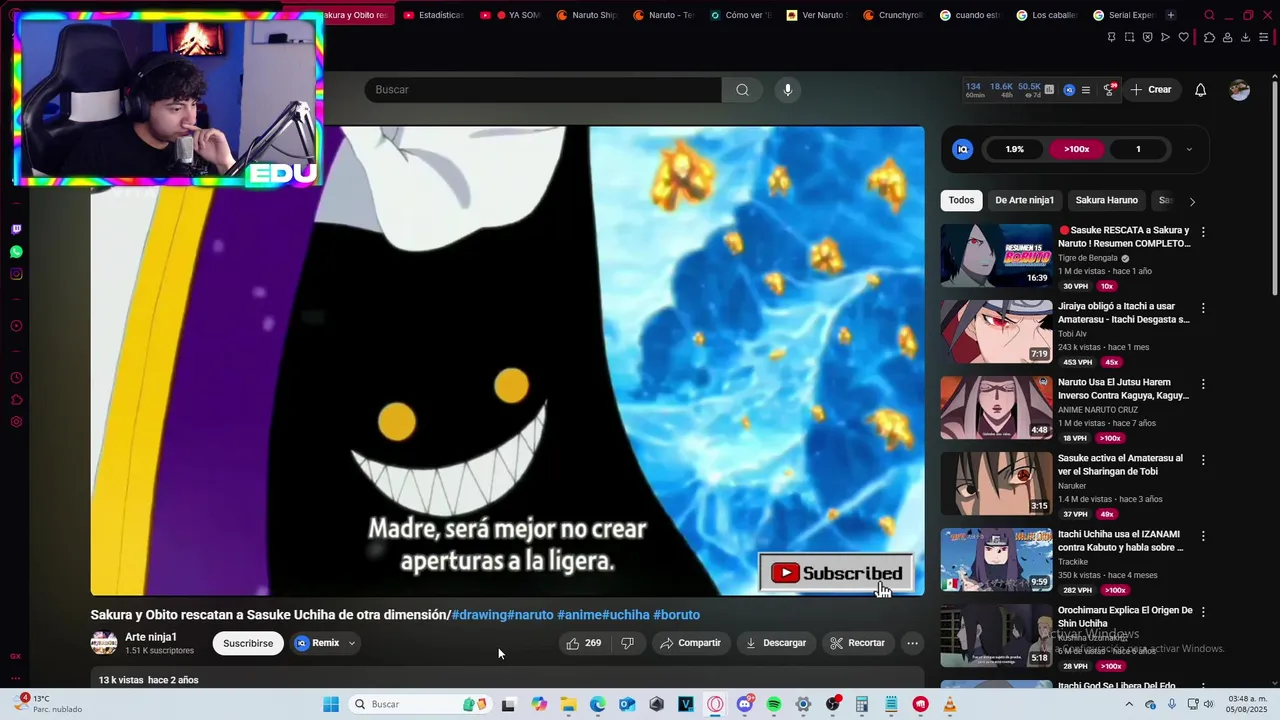Expand the vidIQ score panel chevron
This screenshot has height=720, width=1280.
click(x=1189, y=149)
